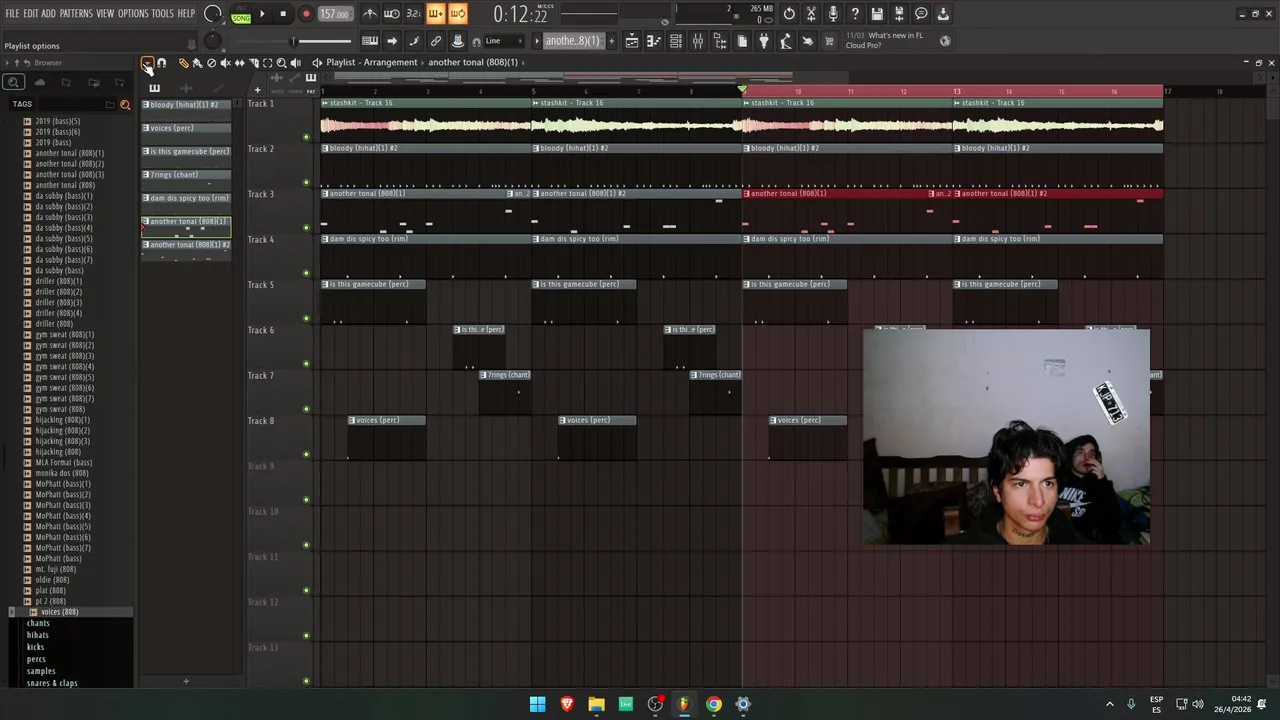Select '7rings (chant)' pattern in picker
This screenshot has width=1280, height=720.
(186, 174)
